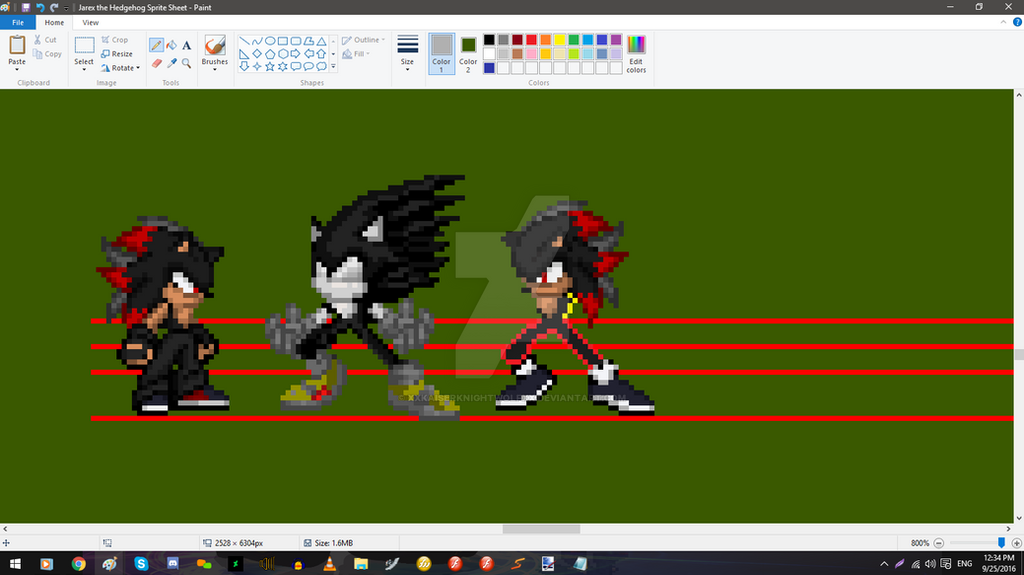
Task: Collapse the ribbon with the chevron
Action: click(1003, 22)
